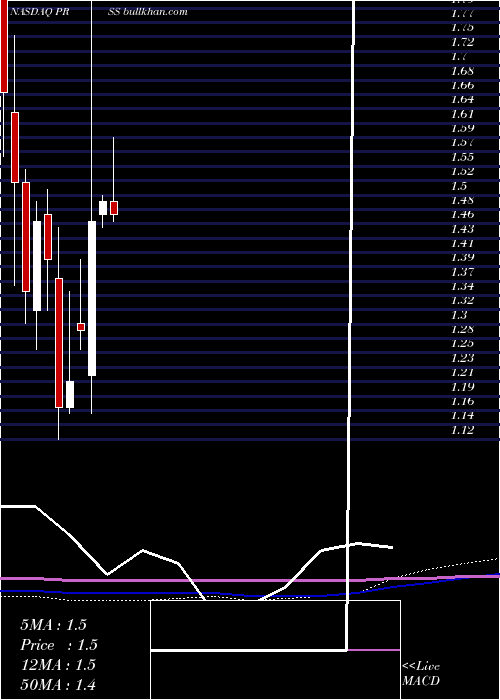Viewport: 500px width, 700px height.
Task: Click the 1.75 price axis label
Action: [x=462, y=28]
